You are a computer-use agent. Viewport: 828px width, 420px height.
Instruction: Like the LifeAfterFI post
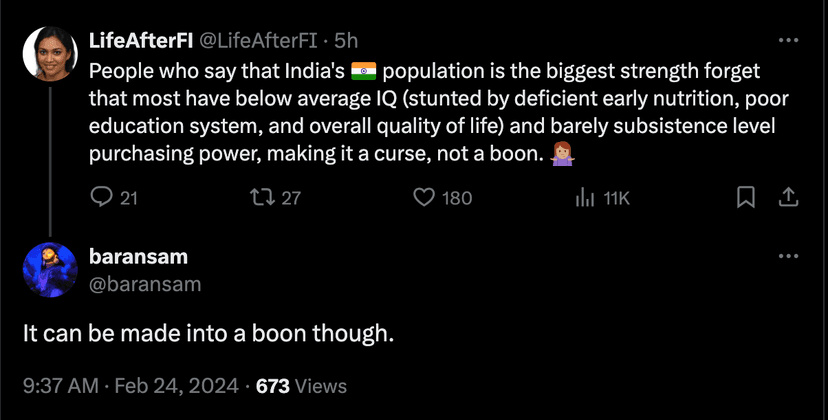pyautogui.click(x=423, y=198)
